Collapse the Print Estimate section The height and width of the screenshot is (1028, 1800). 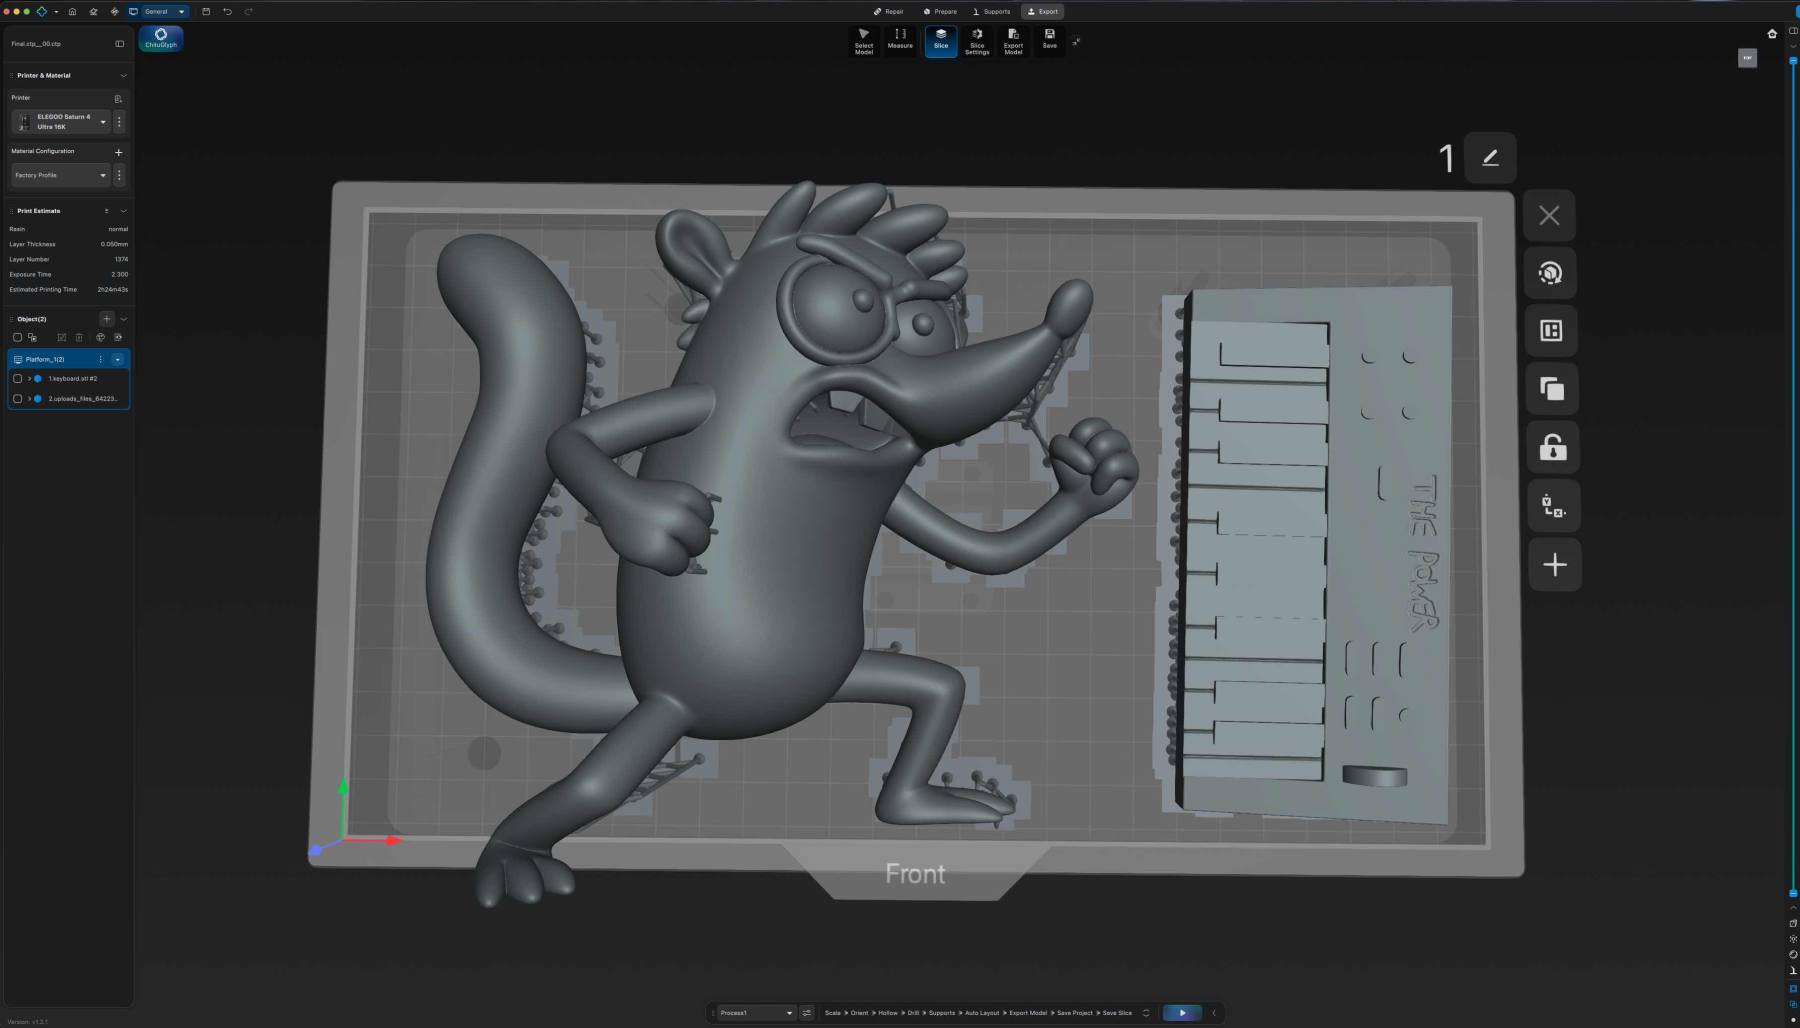(x=124, y=211)
